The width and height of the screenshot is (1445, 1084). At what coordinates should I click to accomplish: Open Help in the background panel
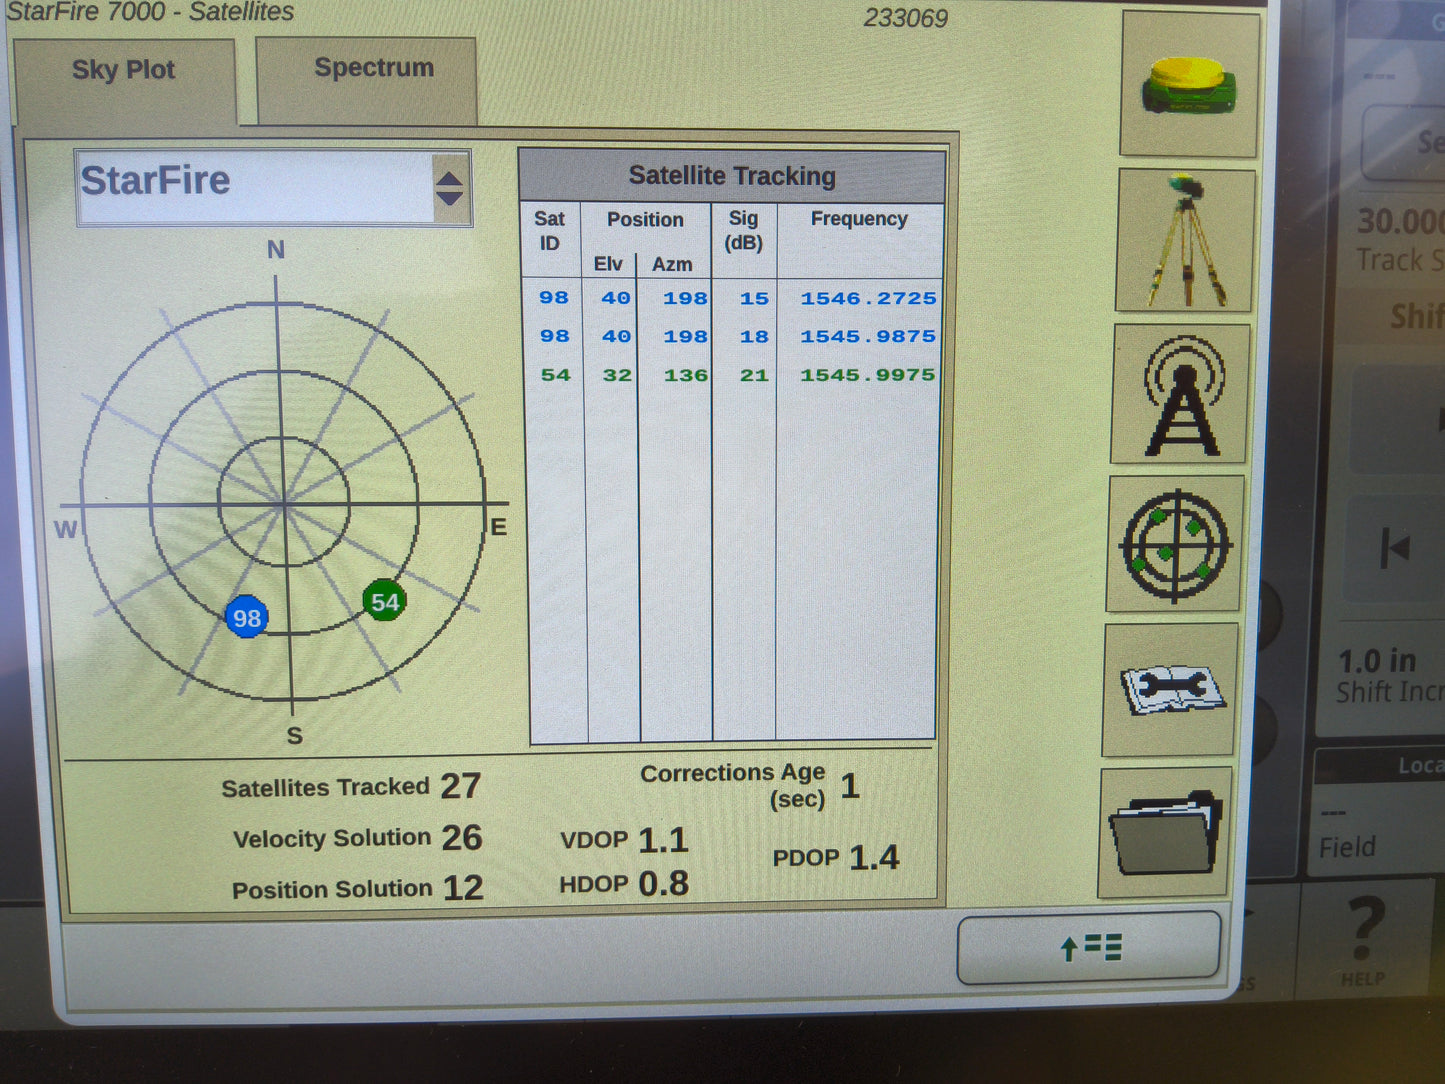1365,940
